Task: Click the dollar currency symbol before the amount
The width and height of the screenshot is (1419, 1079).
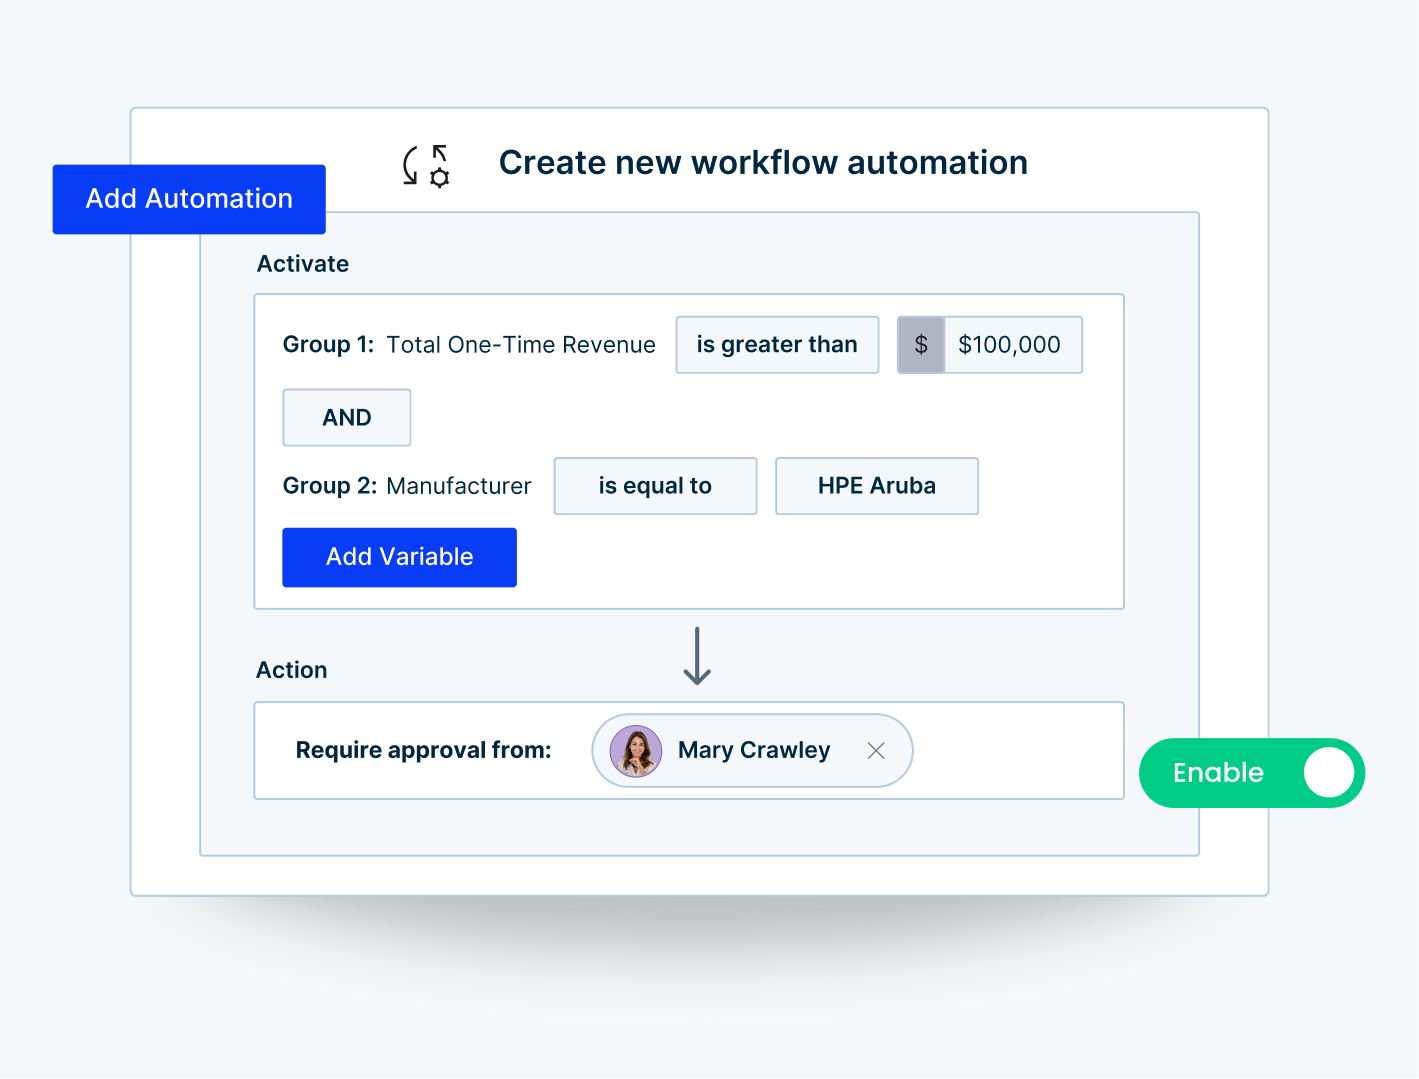Action: 920,344
